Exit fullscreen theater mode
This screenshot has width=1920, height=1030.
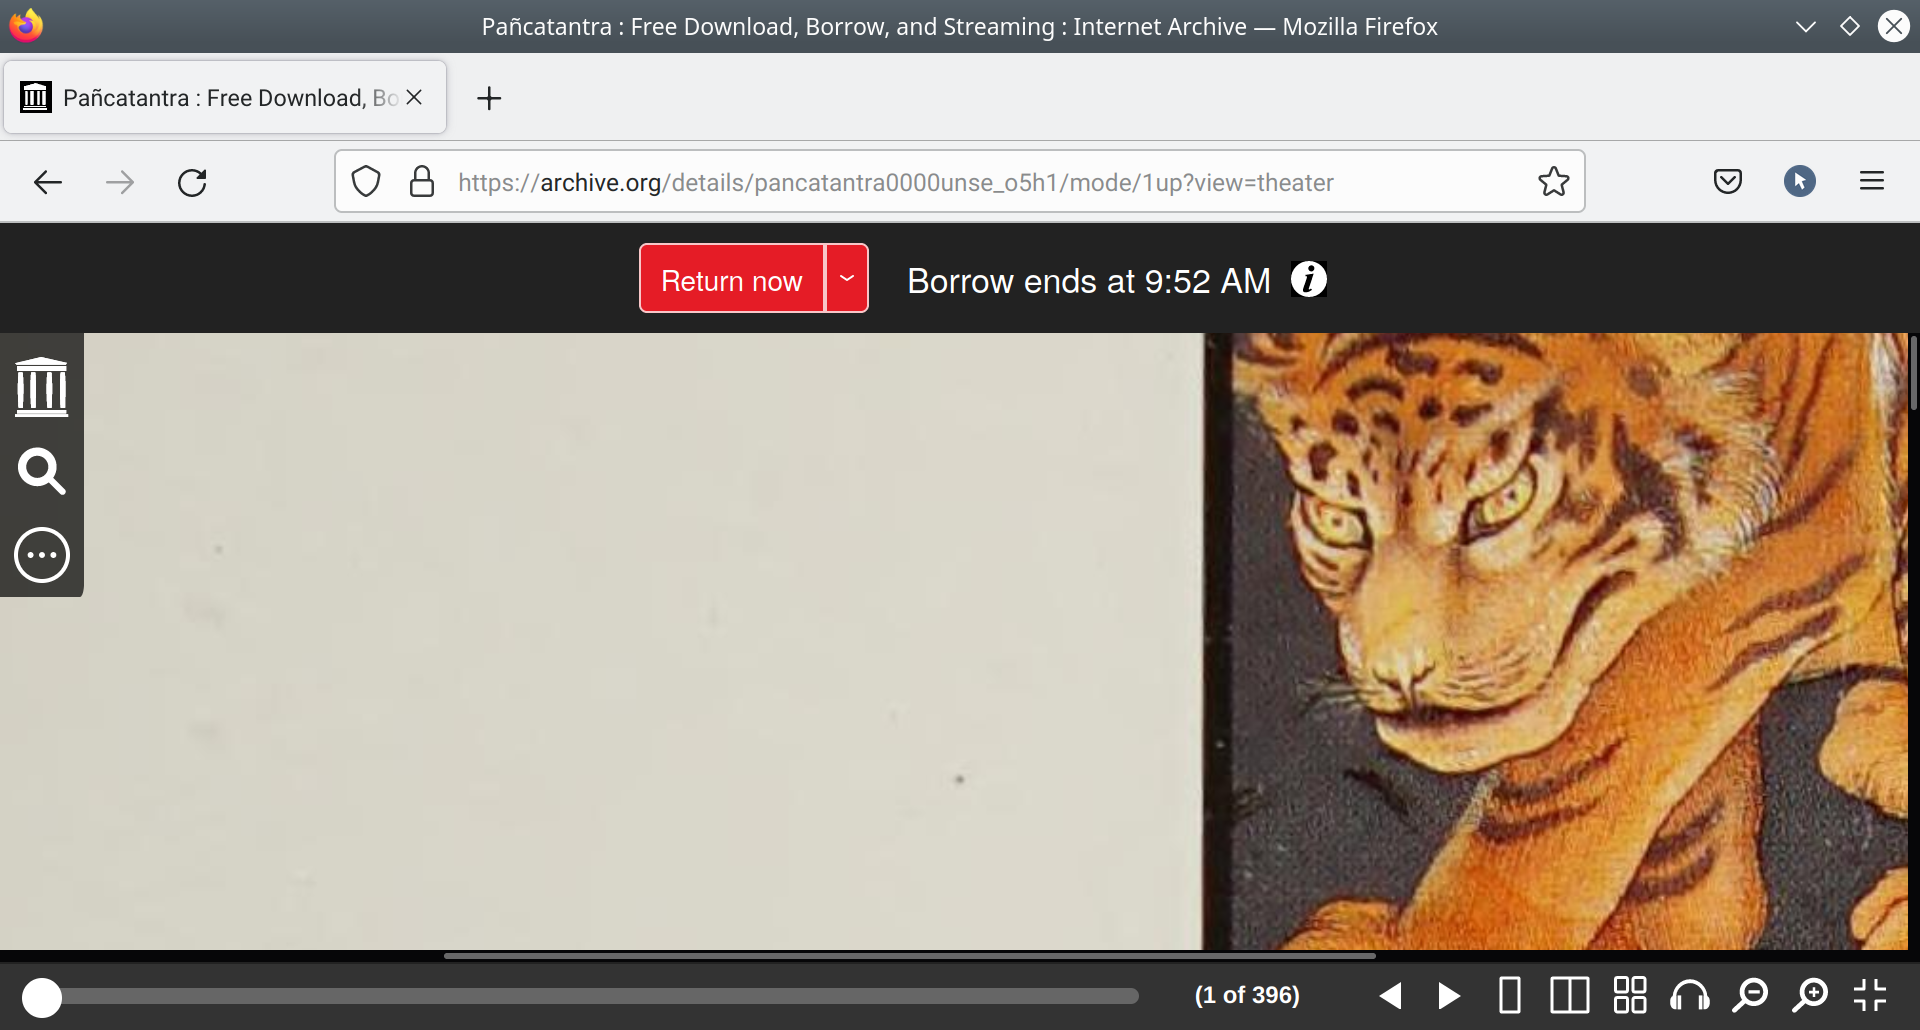1869,996
